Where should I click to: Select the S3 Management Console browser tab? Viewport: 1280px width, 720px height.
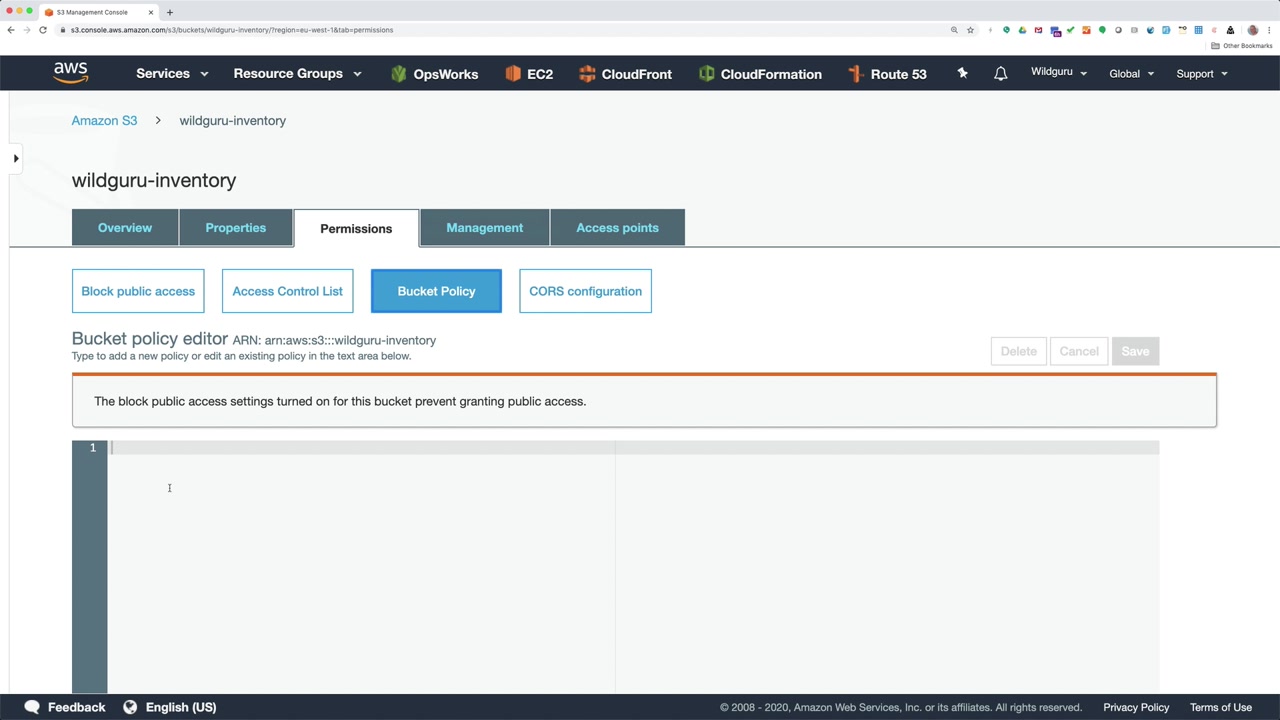[x=98, y=12]
